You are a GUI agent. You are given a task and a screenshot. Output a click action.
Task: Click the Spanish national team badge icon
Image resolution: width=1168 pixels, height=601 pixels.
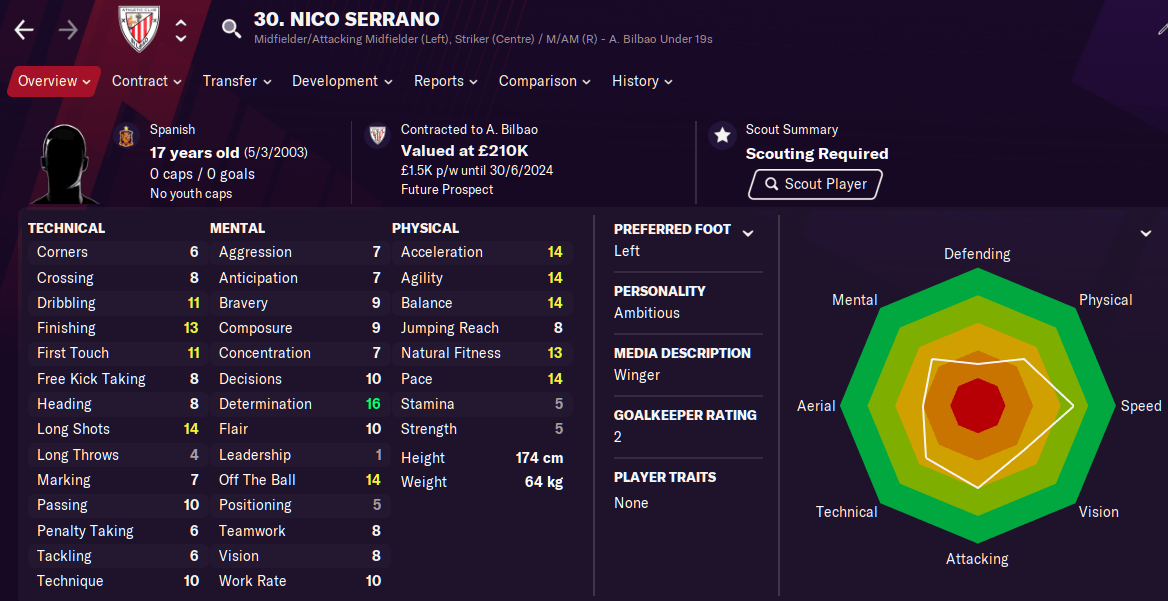(127, 137)
